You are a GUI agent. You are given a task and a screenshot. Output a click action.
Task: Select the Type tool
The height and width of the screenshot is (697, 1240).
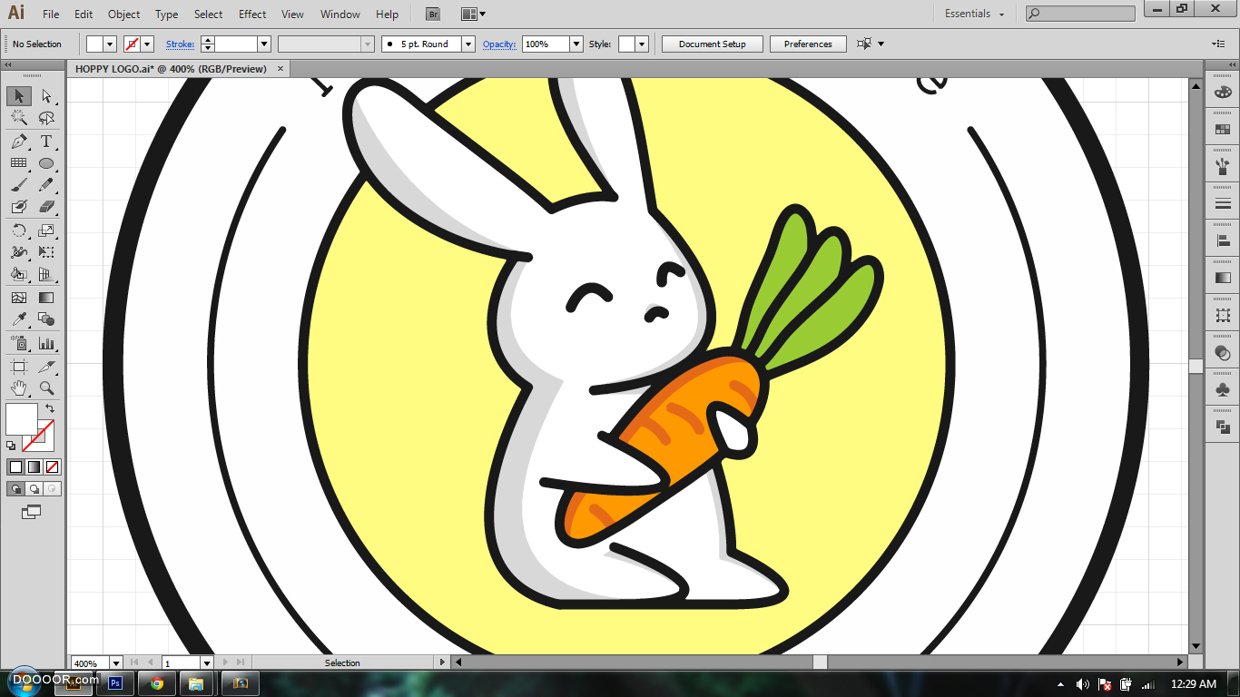click(x=46, y=141)
